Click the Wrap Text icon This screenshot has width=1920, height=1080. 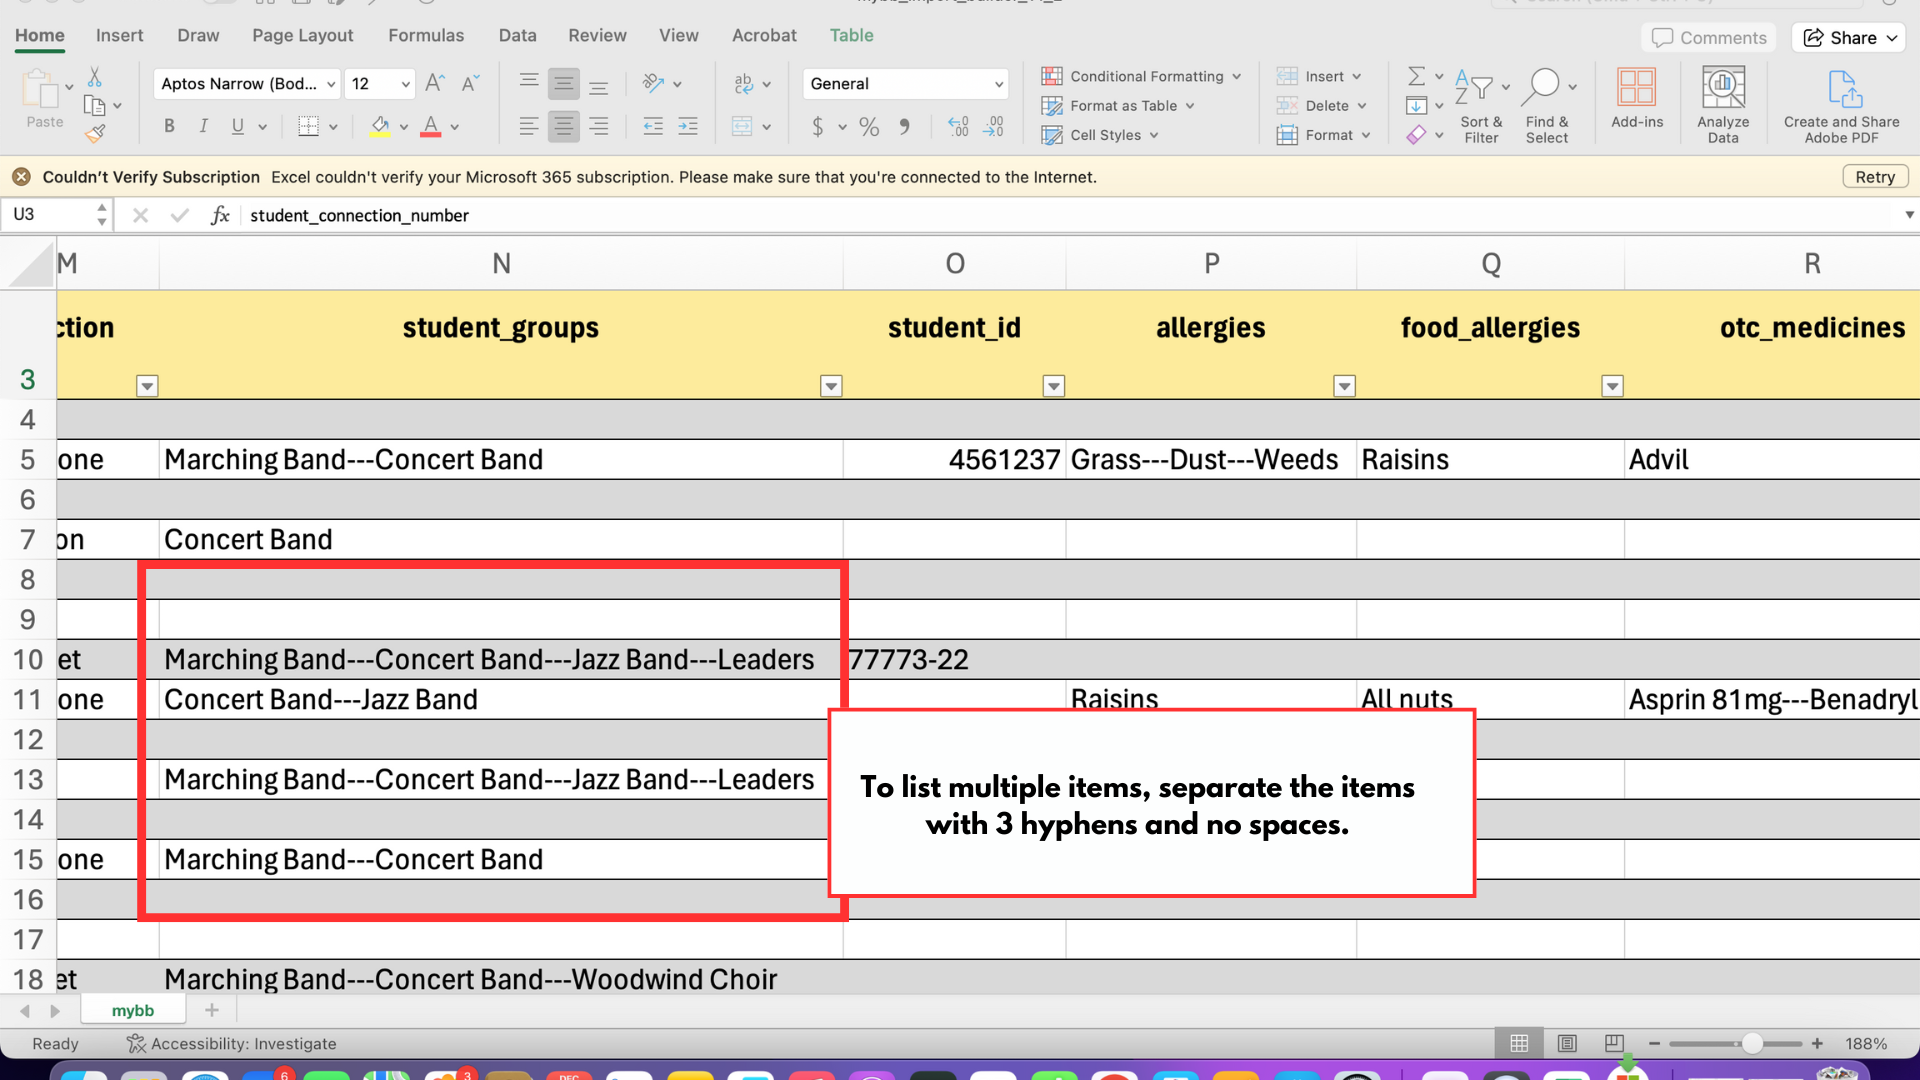pyautogui.click(x=743, y=83)
